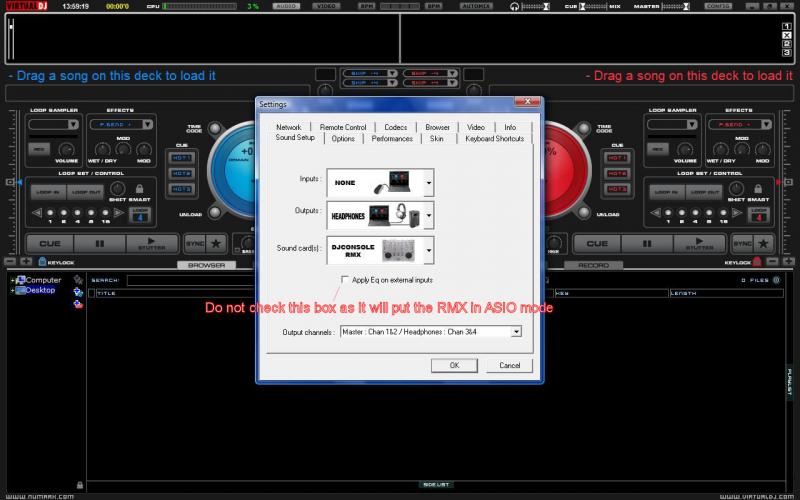The image size is (800, 500).
Task: Click the left deck pitch plus button
Action: 27,262
